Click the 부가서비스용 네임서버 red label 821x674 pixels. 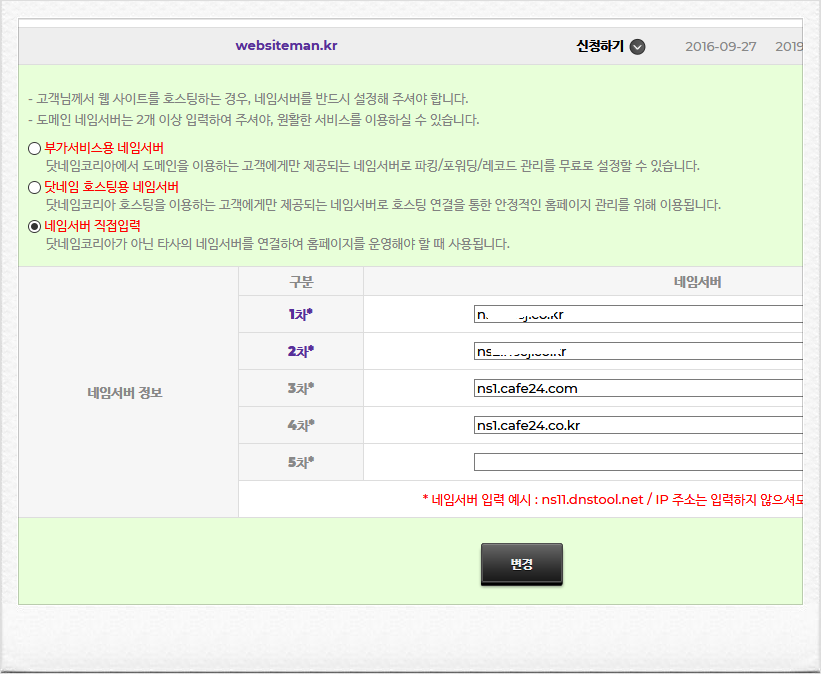104,148
